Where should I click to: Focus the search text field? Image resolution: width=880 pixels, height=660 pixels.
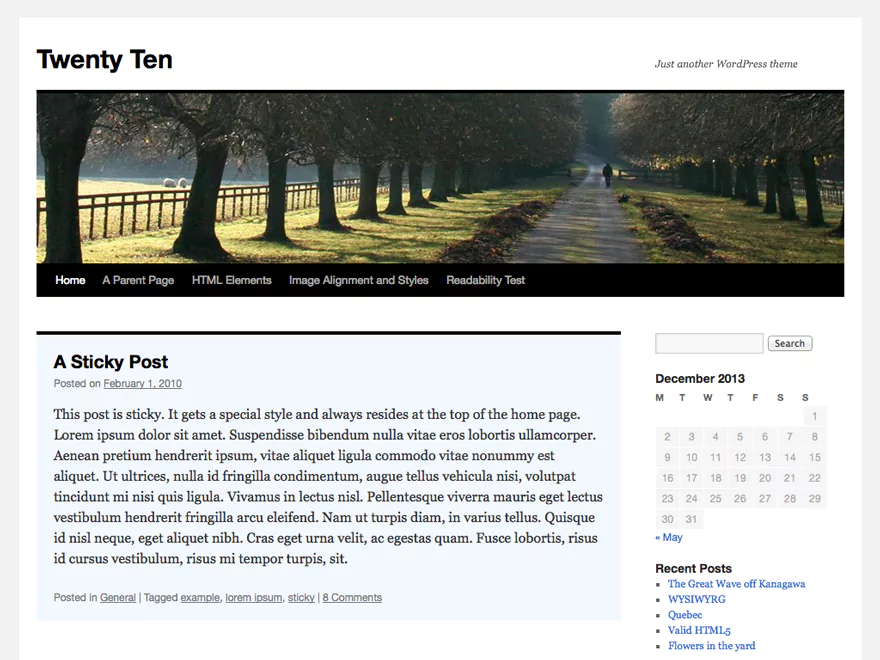pyautogui.click(x=709, y=344)
